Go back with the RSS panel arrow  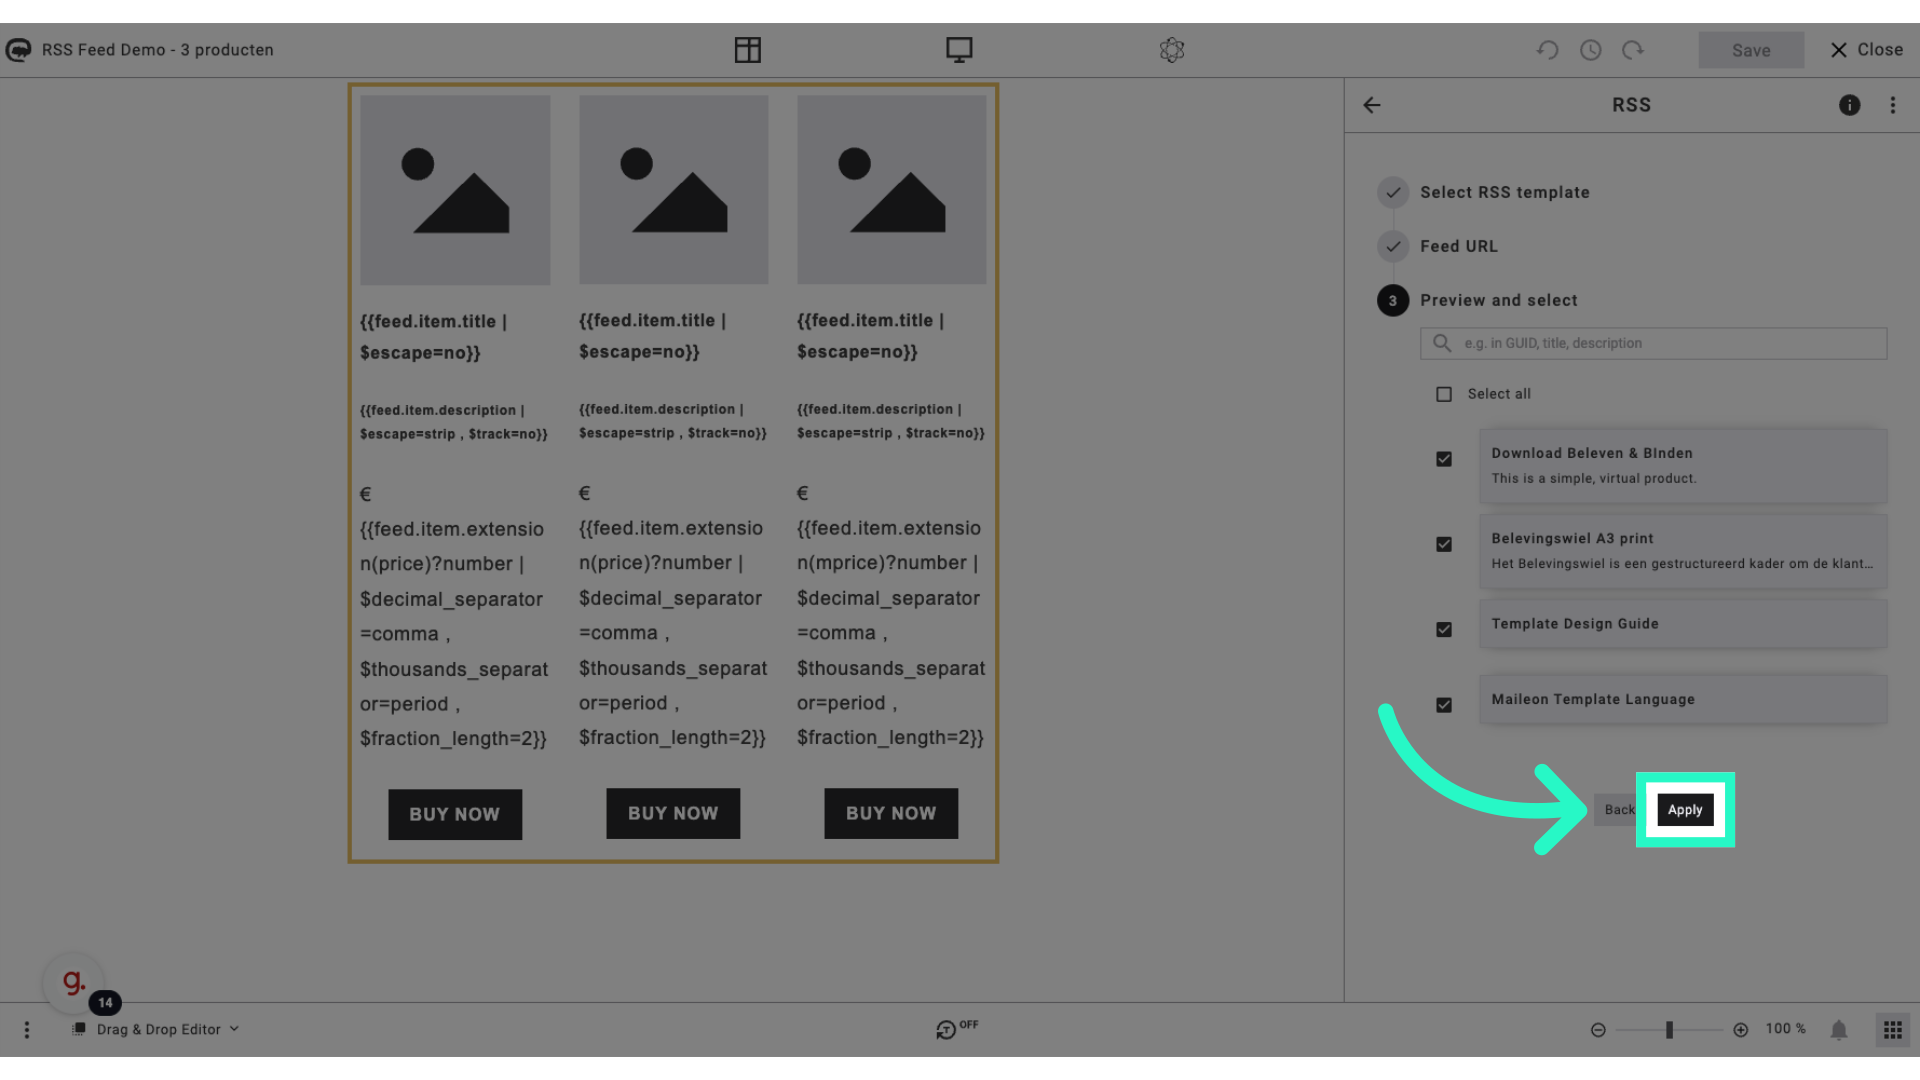1372,105
